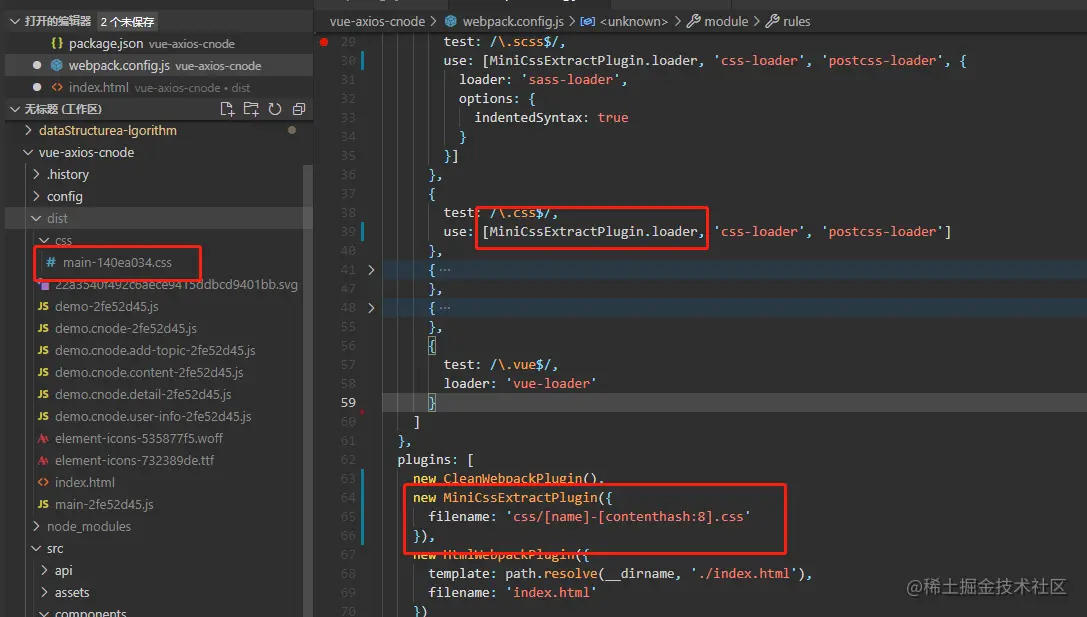
Task: Select main-140ea034.css in the dist folder
Action: tap(116, 262)
